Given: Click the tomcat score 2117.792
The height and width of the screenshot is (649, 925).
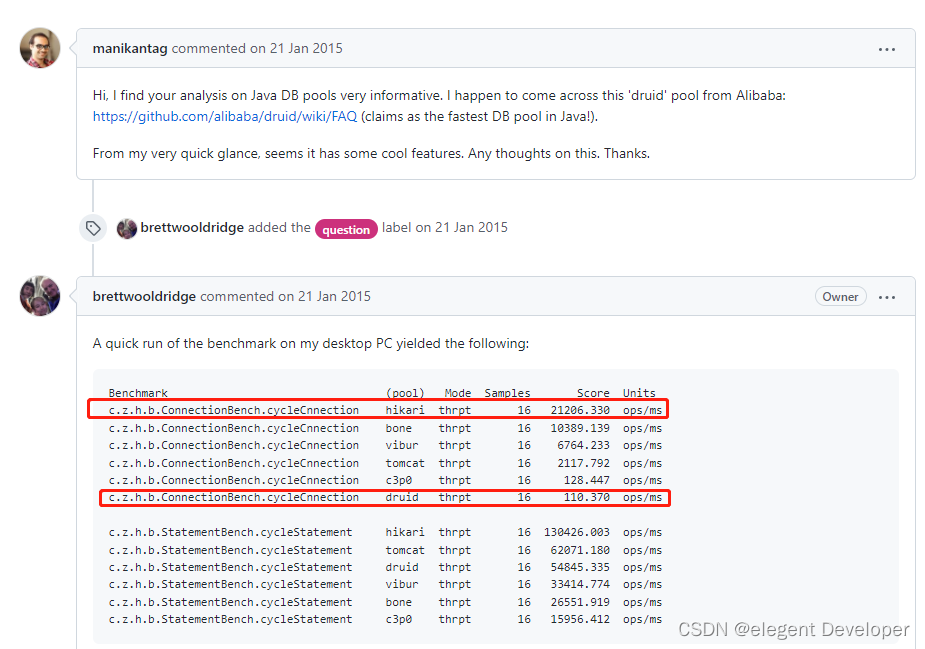Looking at the screenshot, I should [583, 463].
